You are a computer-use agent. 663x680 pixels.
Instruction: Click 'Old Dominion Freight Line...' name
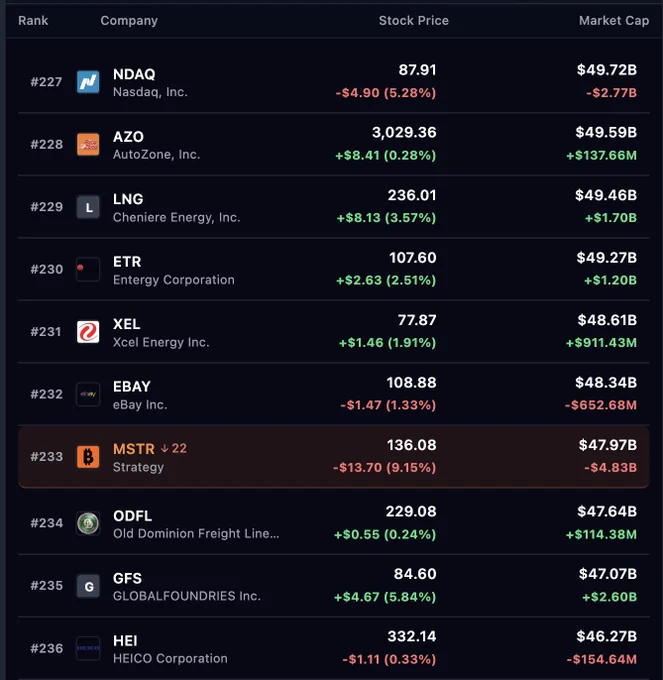tap(196, 533)
